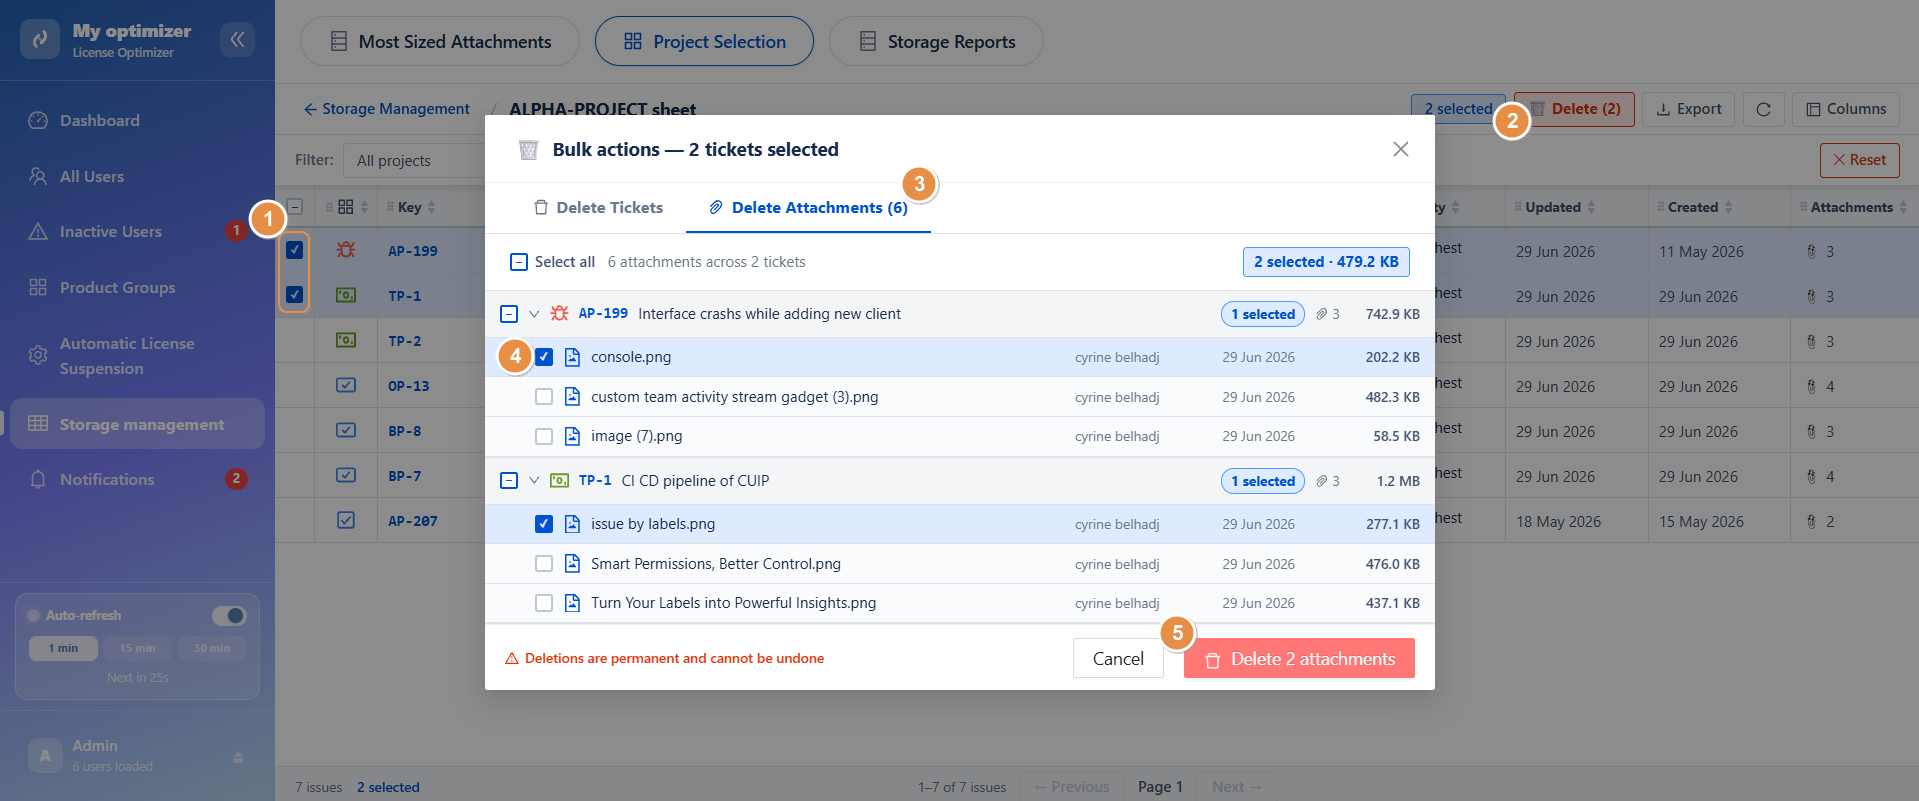Click the console.png file icon
The image size is (1919, 801).
572,357
